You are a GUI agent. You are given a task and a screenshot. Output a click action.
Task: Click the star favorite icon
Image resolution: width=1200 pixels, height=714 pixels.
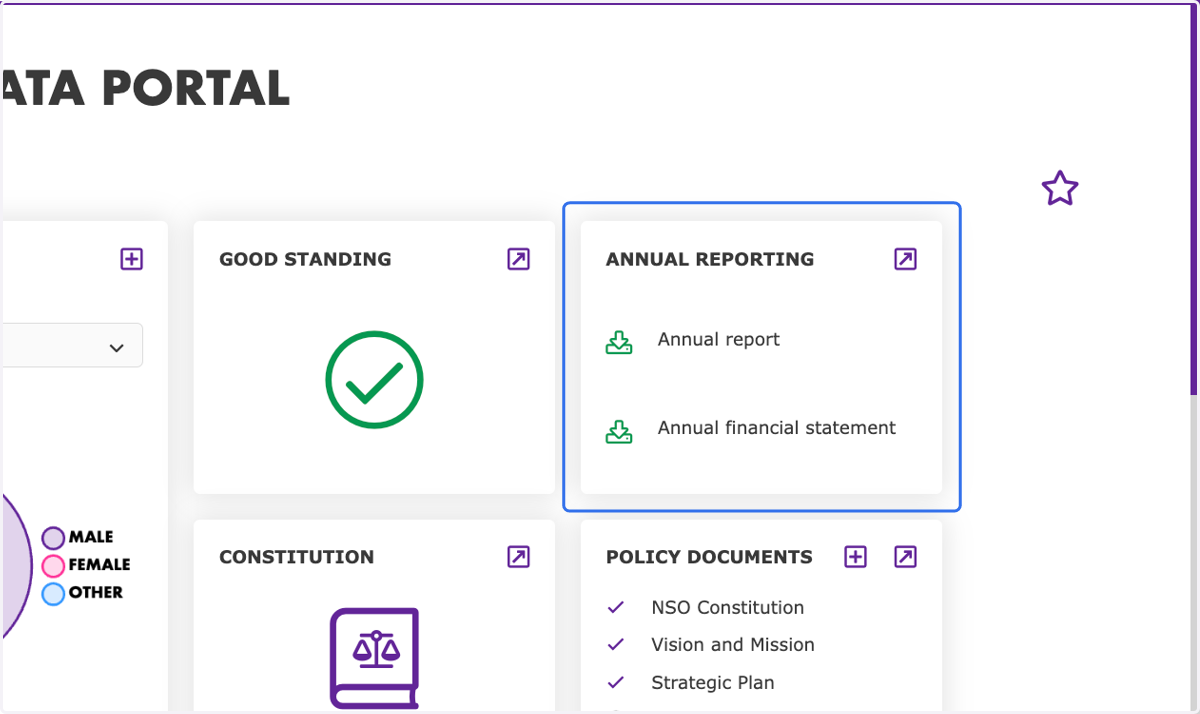click(1060, 188)
